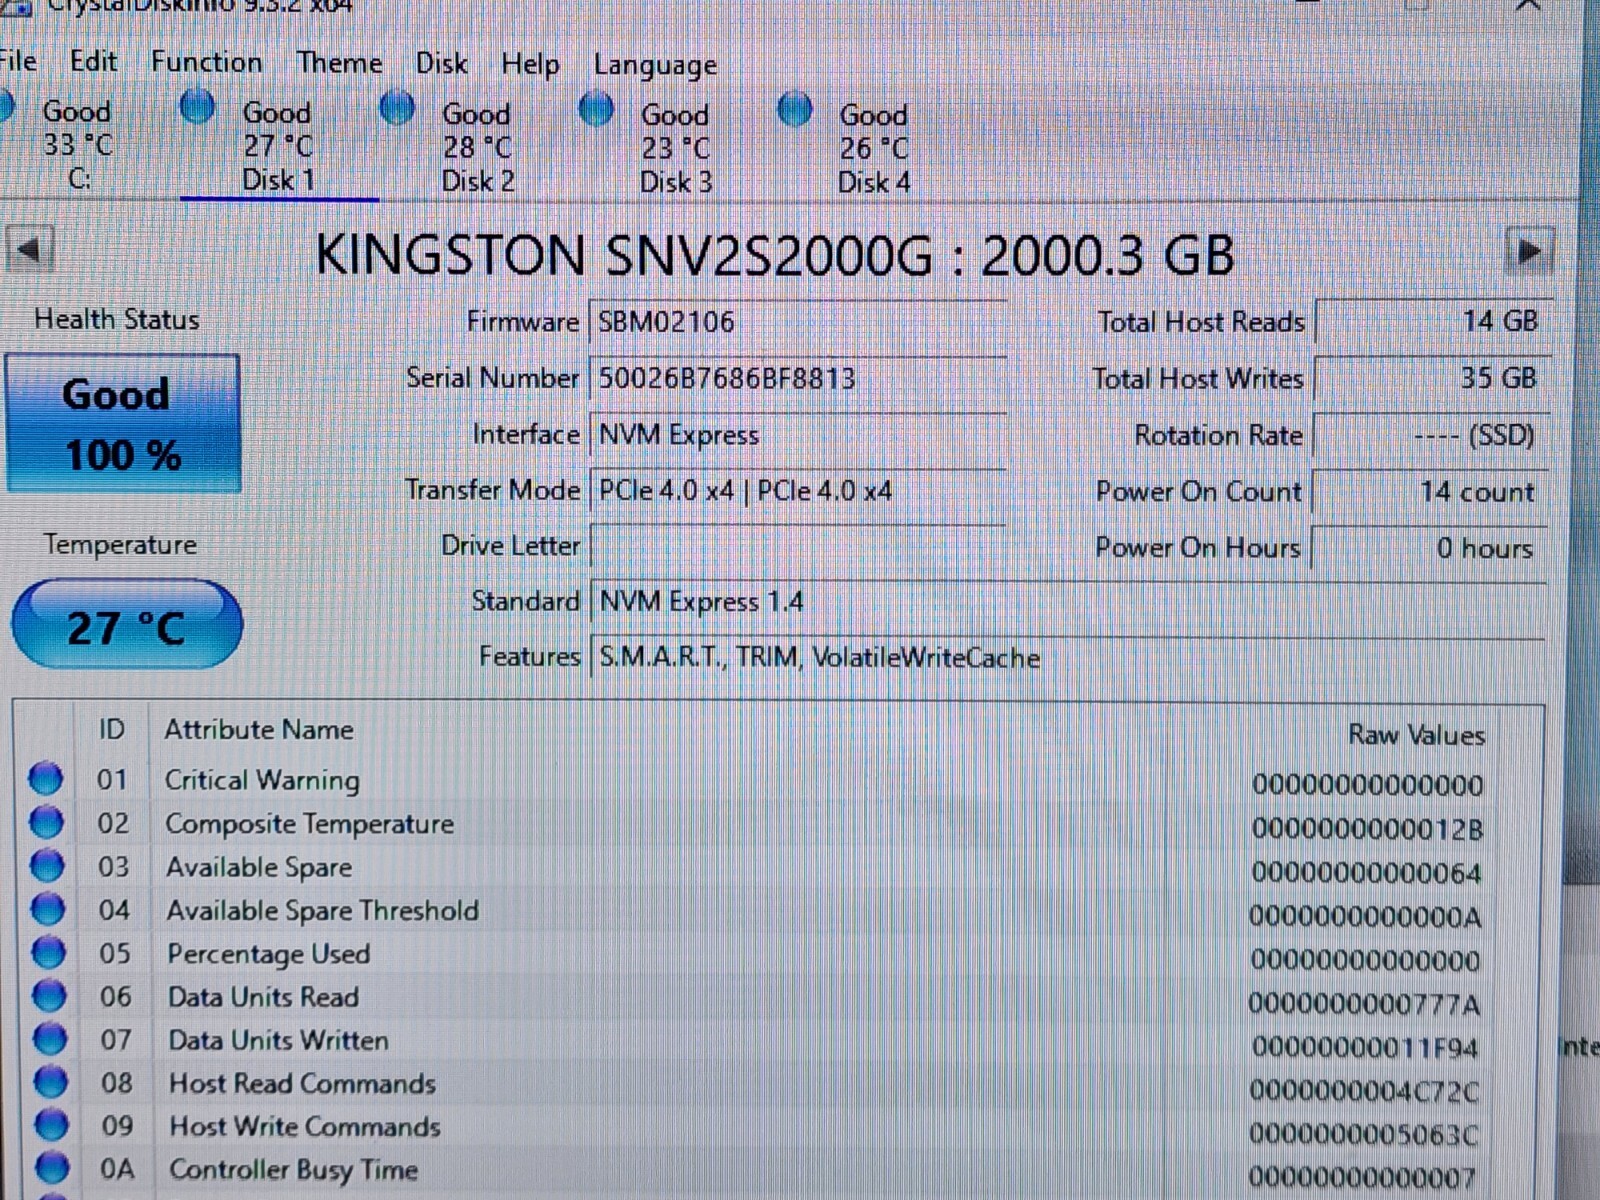The width and height of the screenshot is (1600, 1200).
Task: Select the Disk 1 tab
Action: coord(278,146)
